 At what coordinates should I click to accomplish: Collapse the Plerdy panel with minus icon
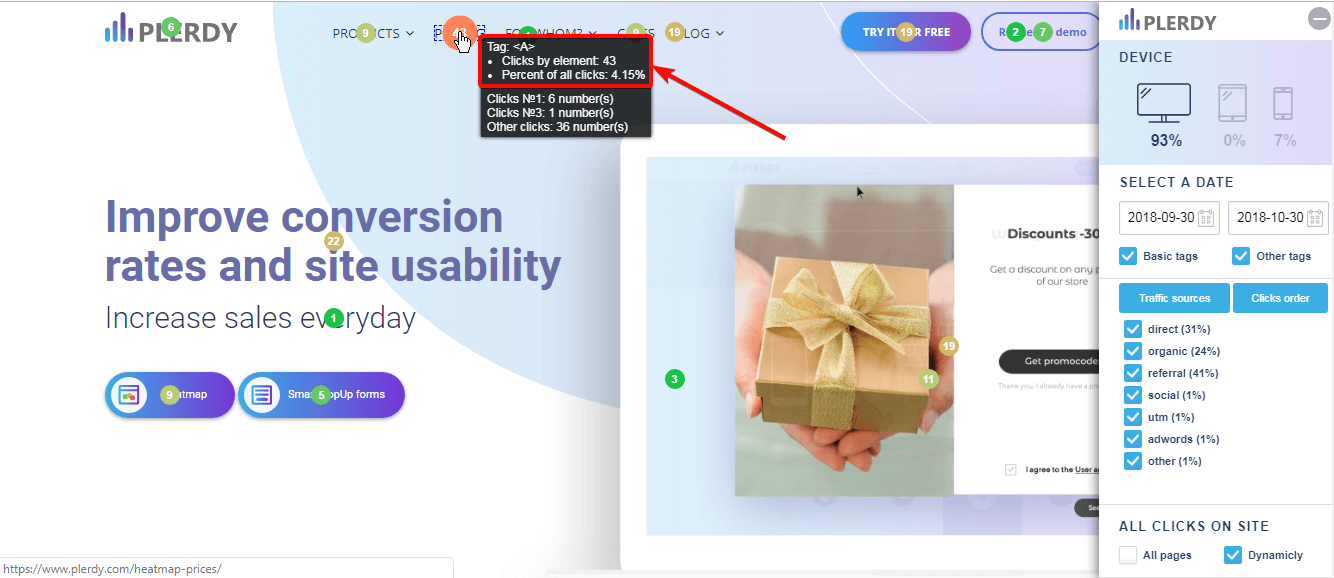point(1319,18)
